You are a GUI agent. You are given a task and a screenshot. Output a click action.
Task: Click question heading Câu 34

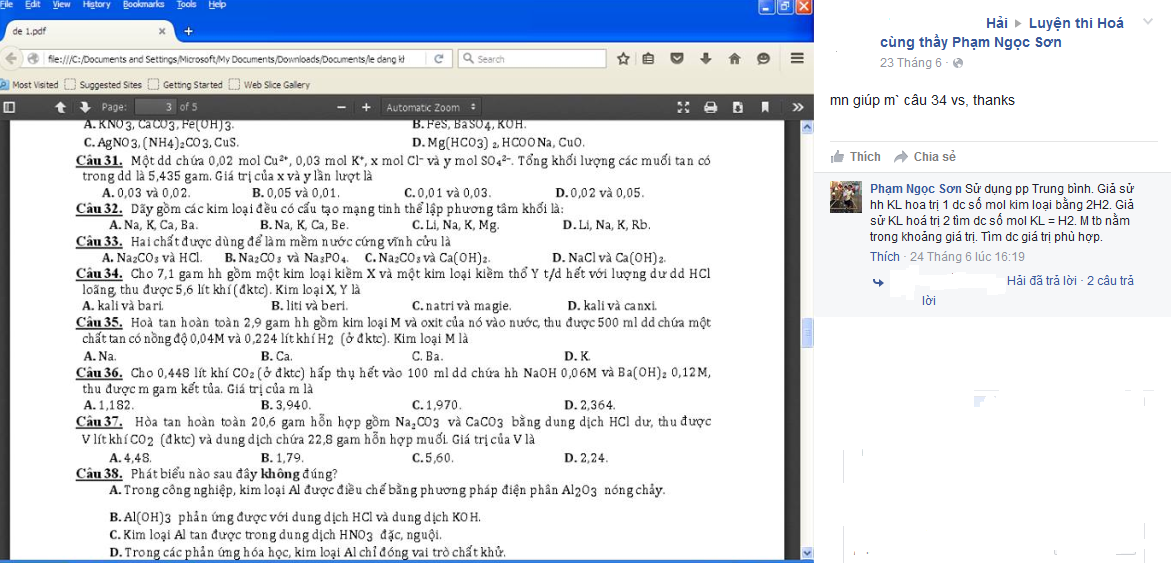(x=100, y=273)
